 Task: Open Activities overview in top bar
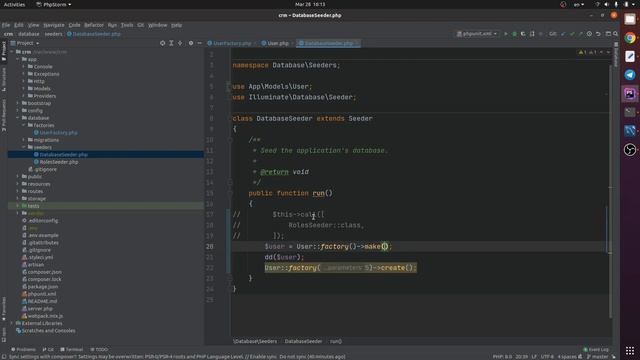[14, 4]
